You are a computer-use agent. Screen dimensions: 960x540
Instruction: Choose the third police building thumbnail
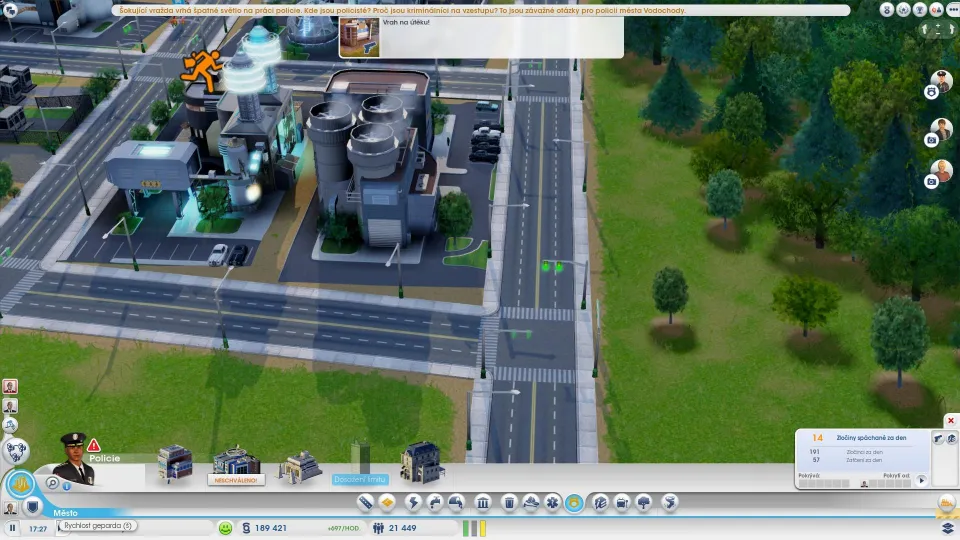pos(299,467)
